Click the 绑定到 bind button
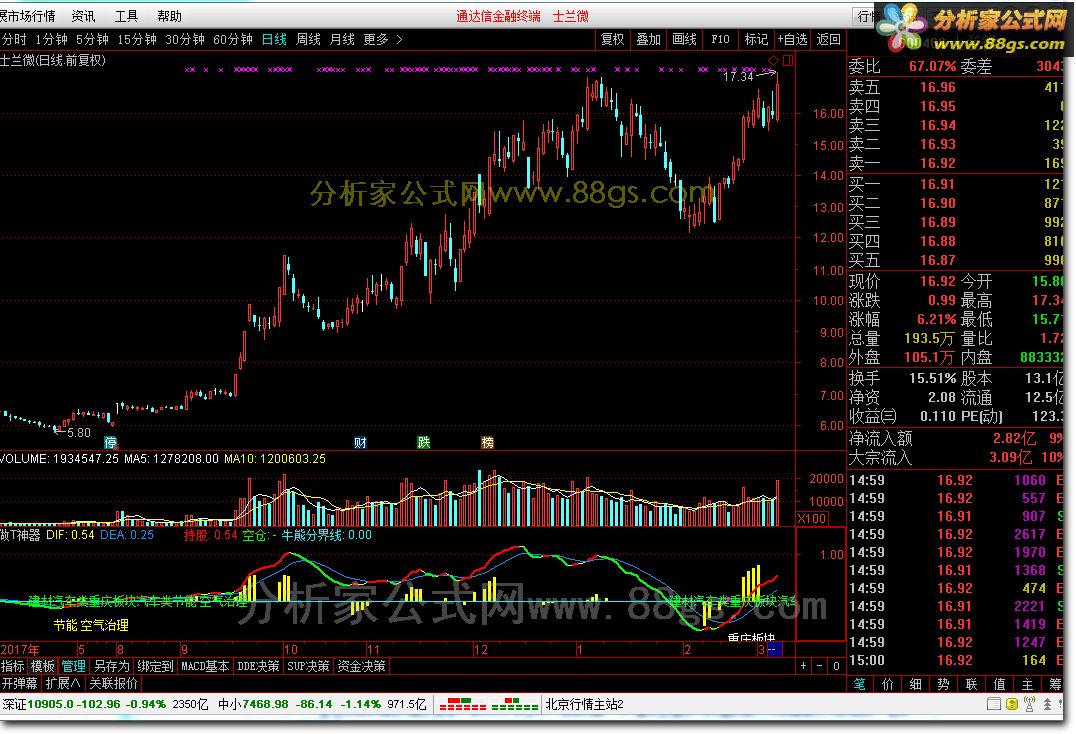Viewport: 1076px width, 734px height. pyautogui.click(x=156, y=666)
